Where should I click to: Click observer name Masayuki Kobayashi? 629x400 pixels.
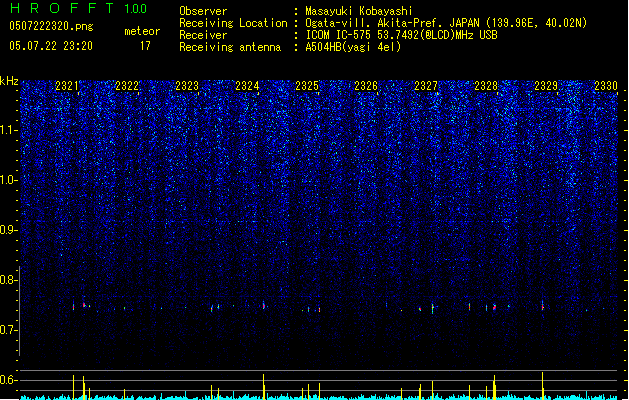pos(359,11)
